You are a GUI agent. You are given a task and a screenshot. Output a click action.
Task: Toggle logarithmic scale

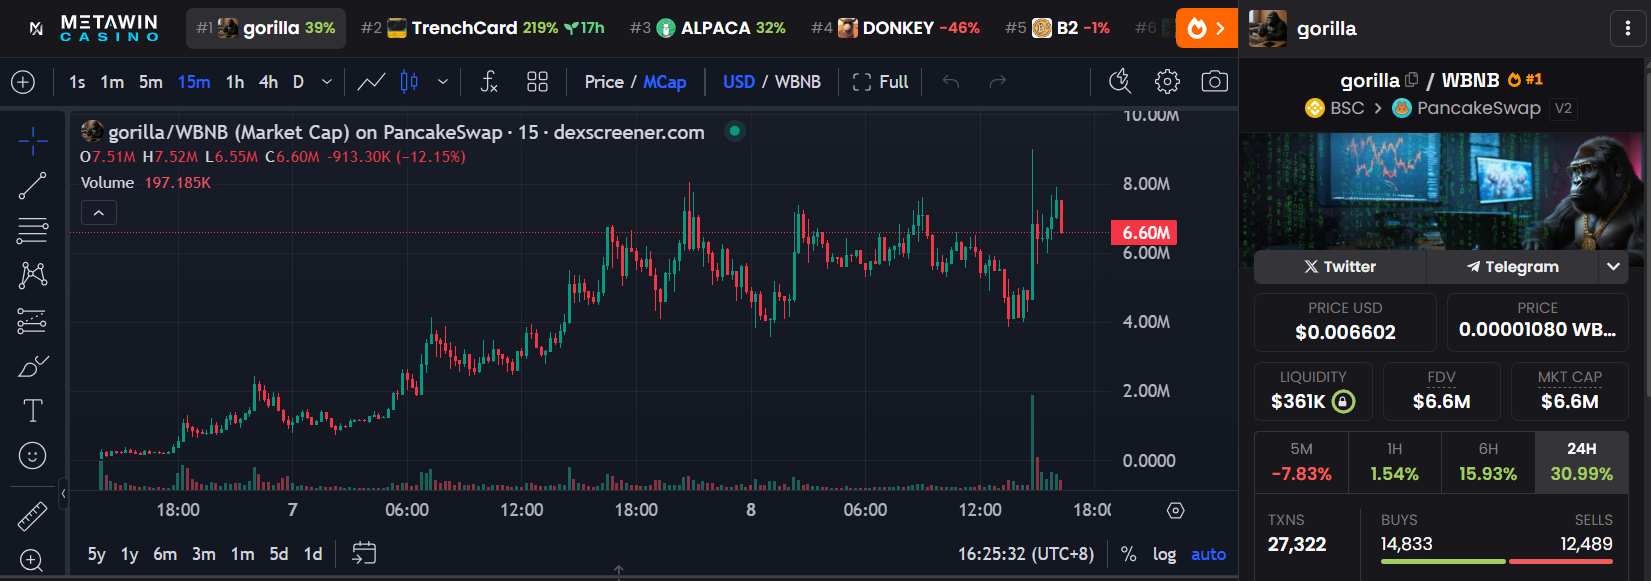pos(1164,554)
